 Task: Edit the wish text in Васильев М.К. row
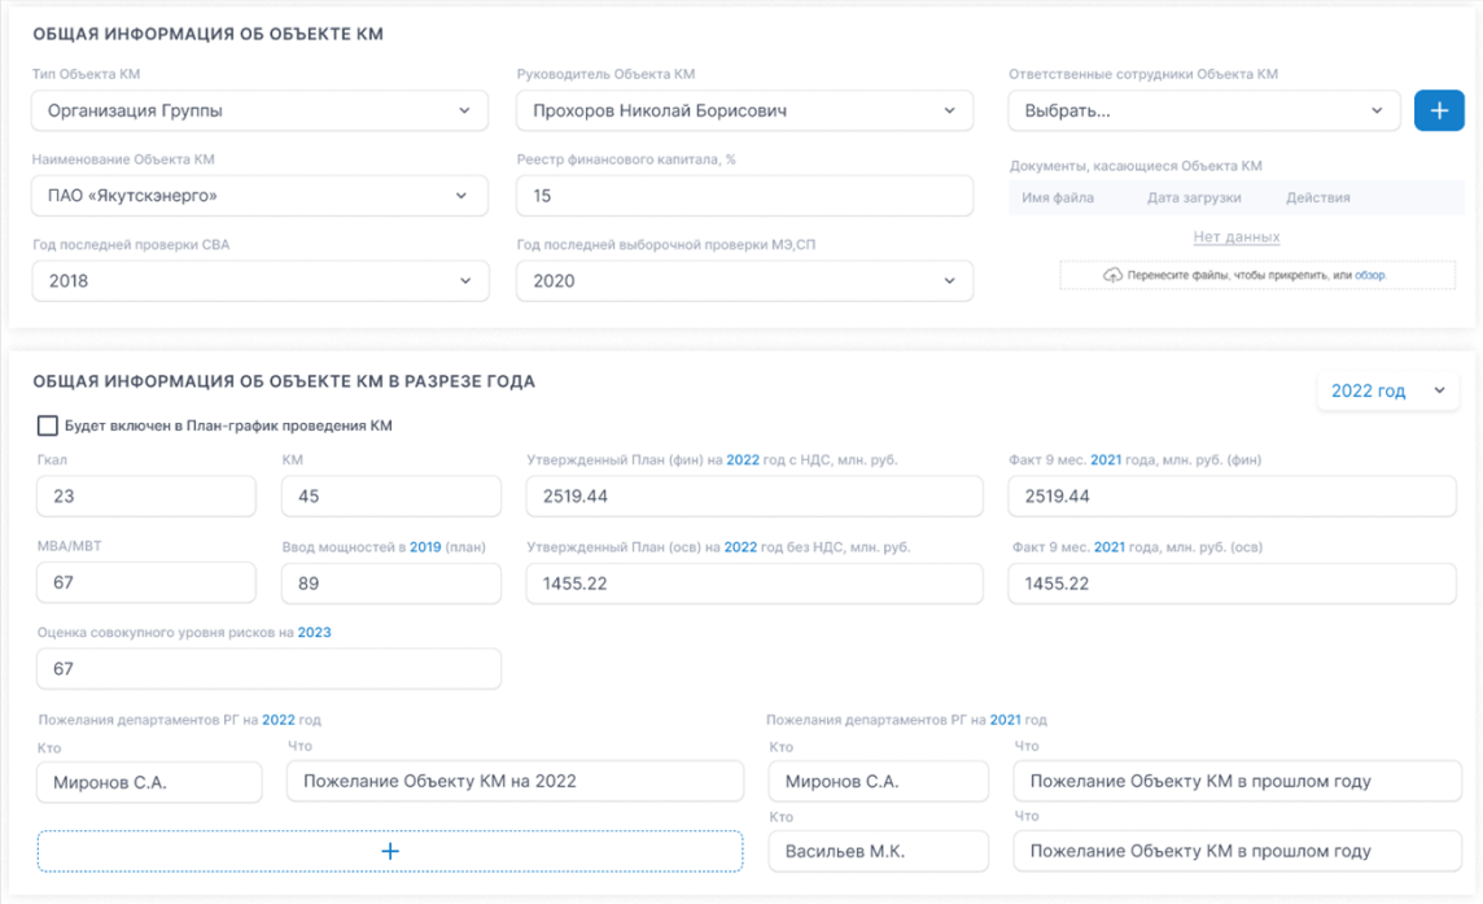(1237, 851)
